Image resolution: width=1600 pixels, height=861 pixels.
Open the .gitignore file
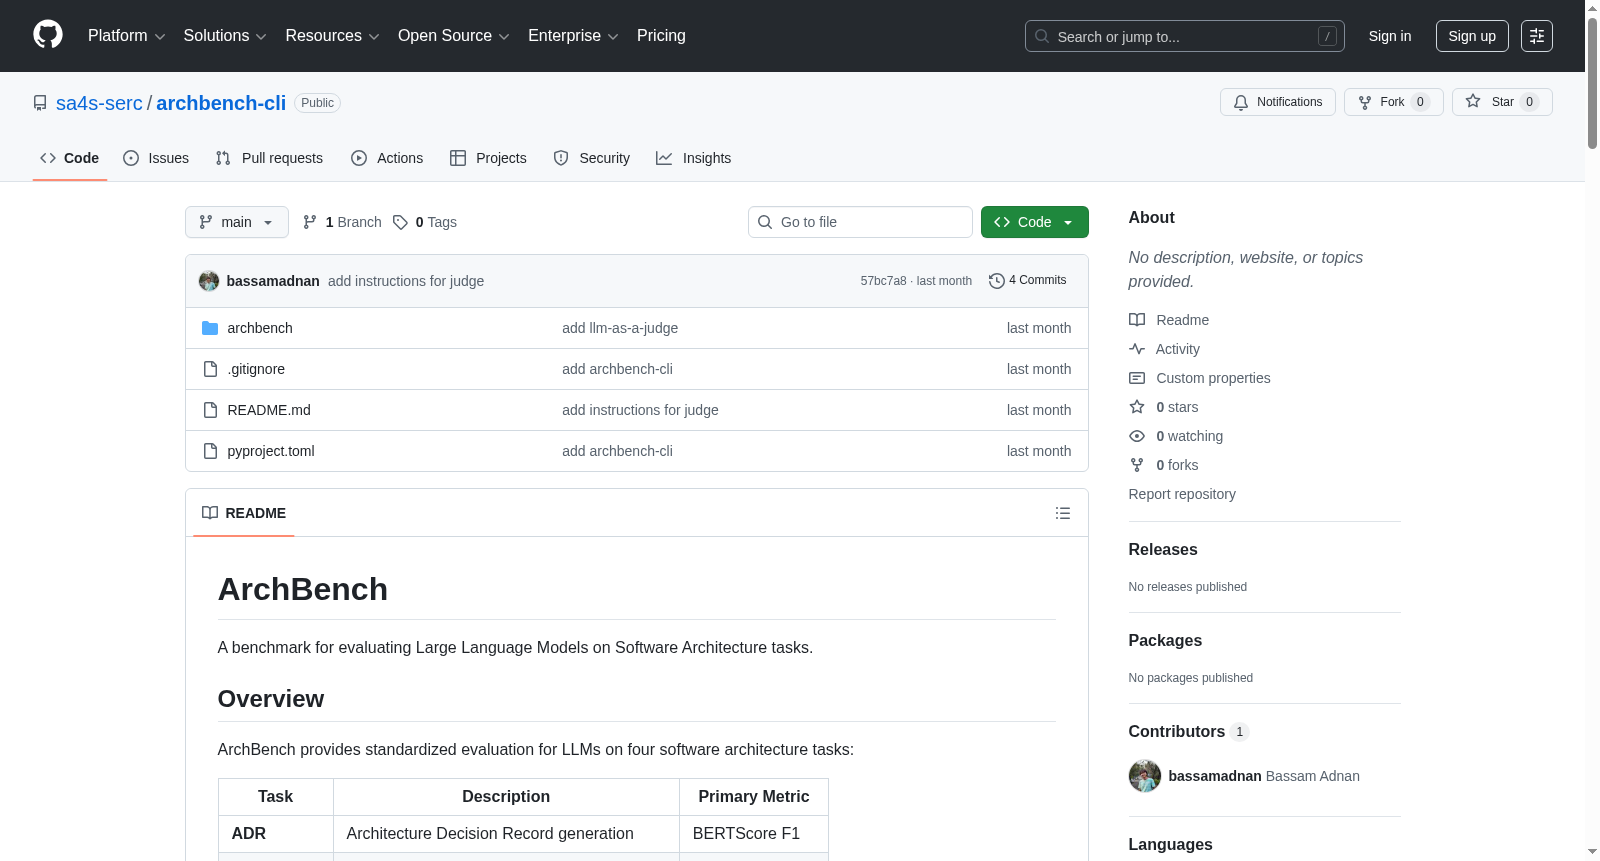[256, 369]
